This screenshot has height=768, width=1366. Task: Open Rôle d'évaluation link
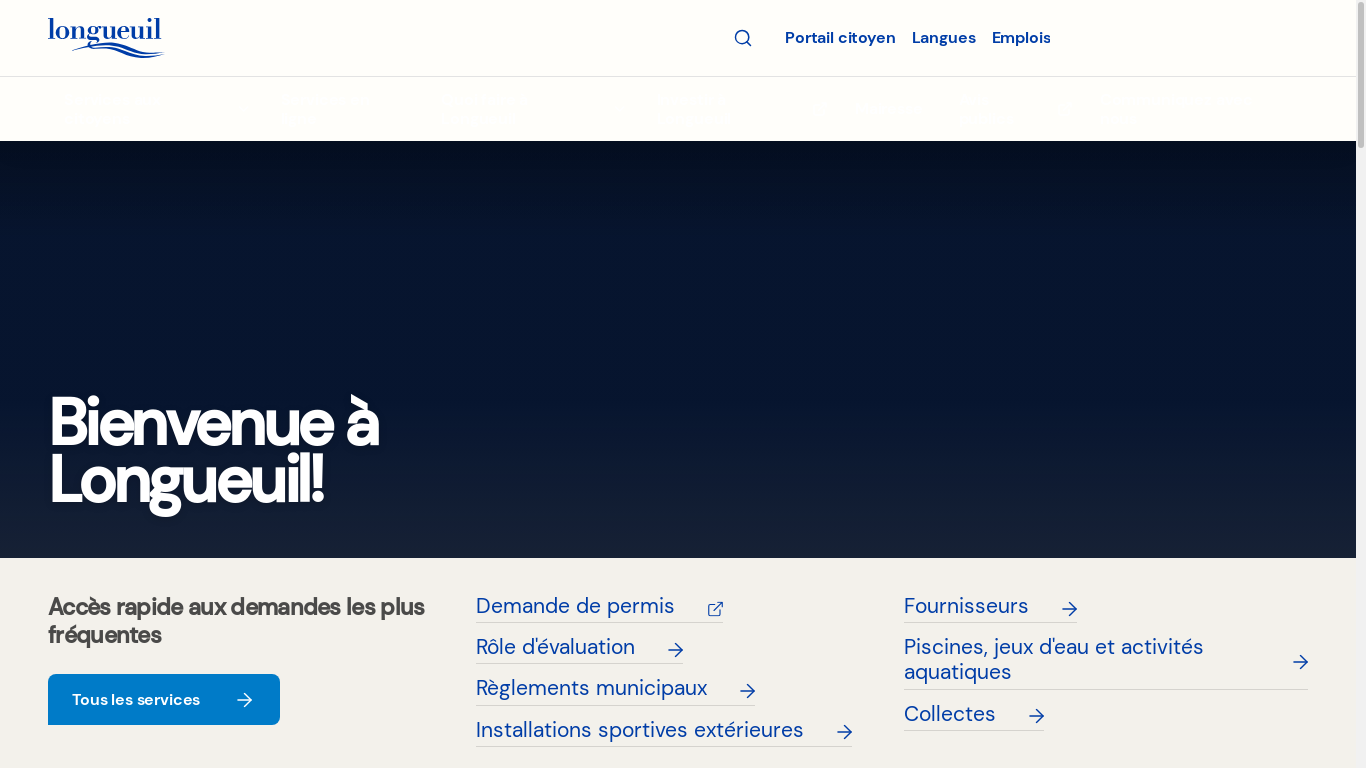(x=579, y=648)
